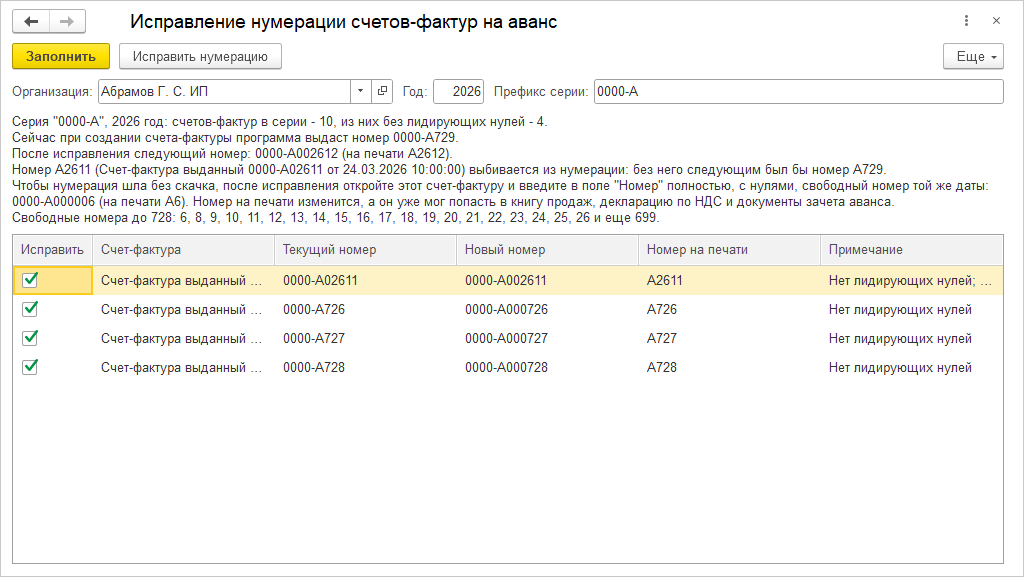1024x577 pixels.
Task: Select current number cell 0000-A02611
Action: click(366, 281)
